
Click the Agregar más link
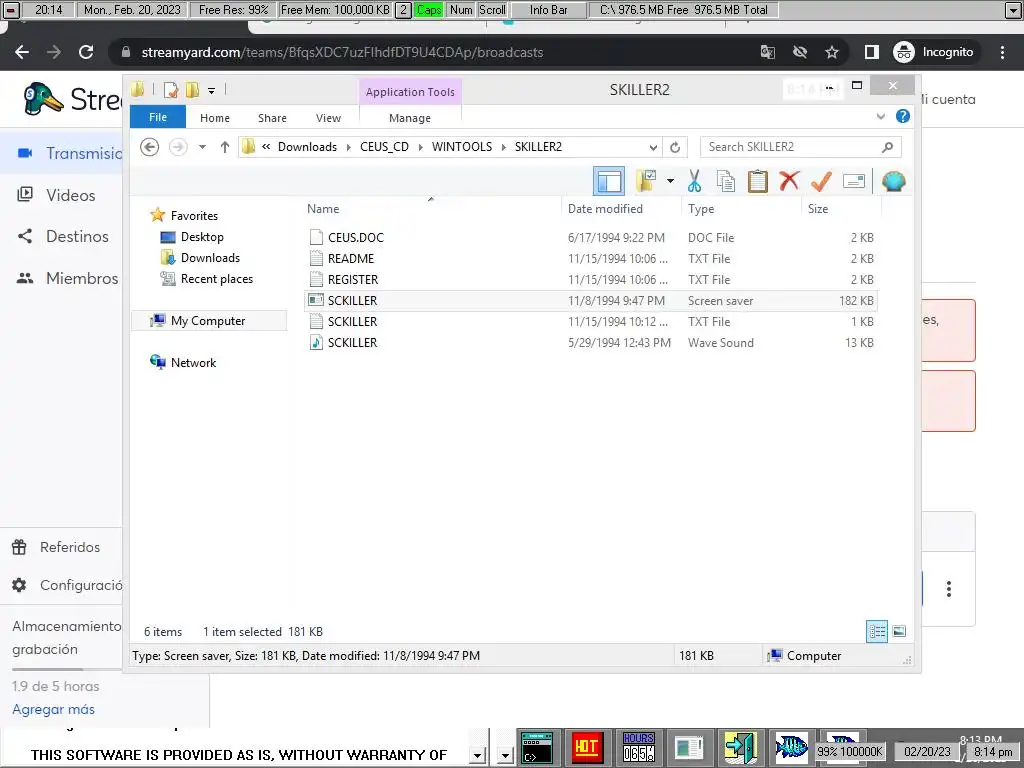54,709
